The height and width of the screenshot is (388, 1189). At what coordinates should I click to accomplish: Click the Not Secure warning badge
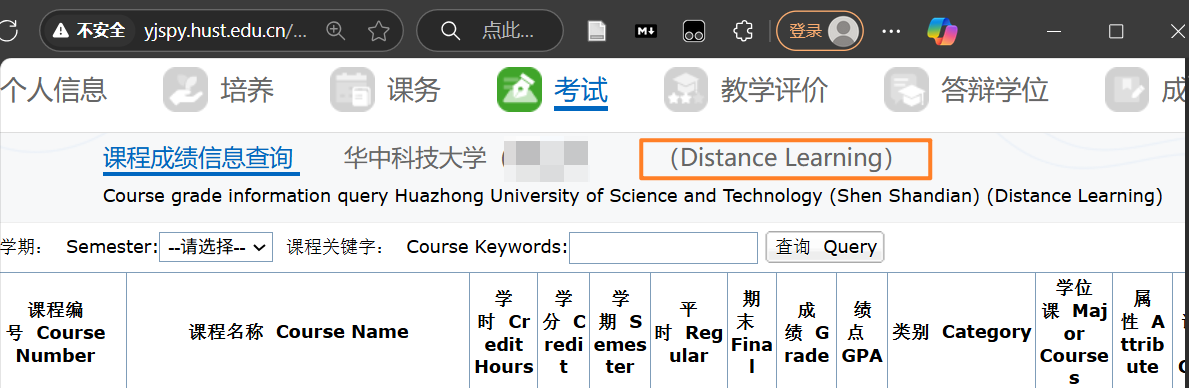pyautogui.click(x=89, y=30)
